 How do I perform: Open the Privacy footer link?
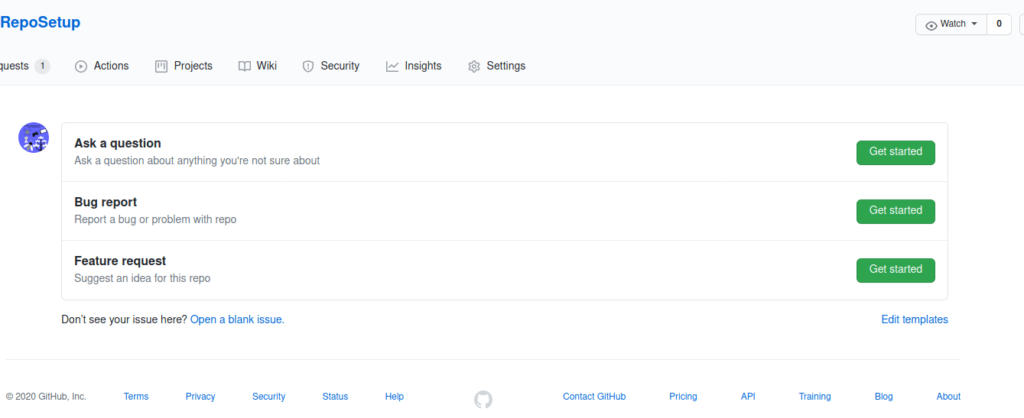coord(200,396)
